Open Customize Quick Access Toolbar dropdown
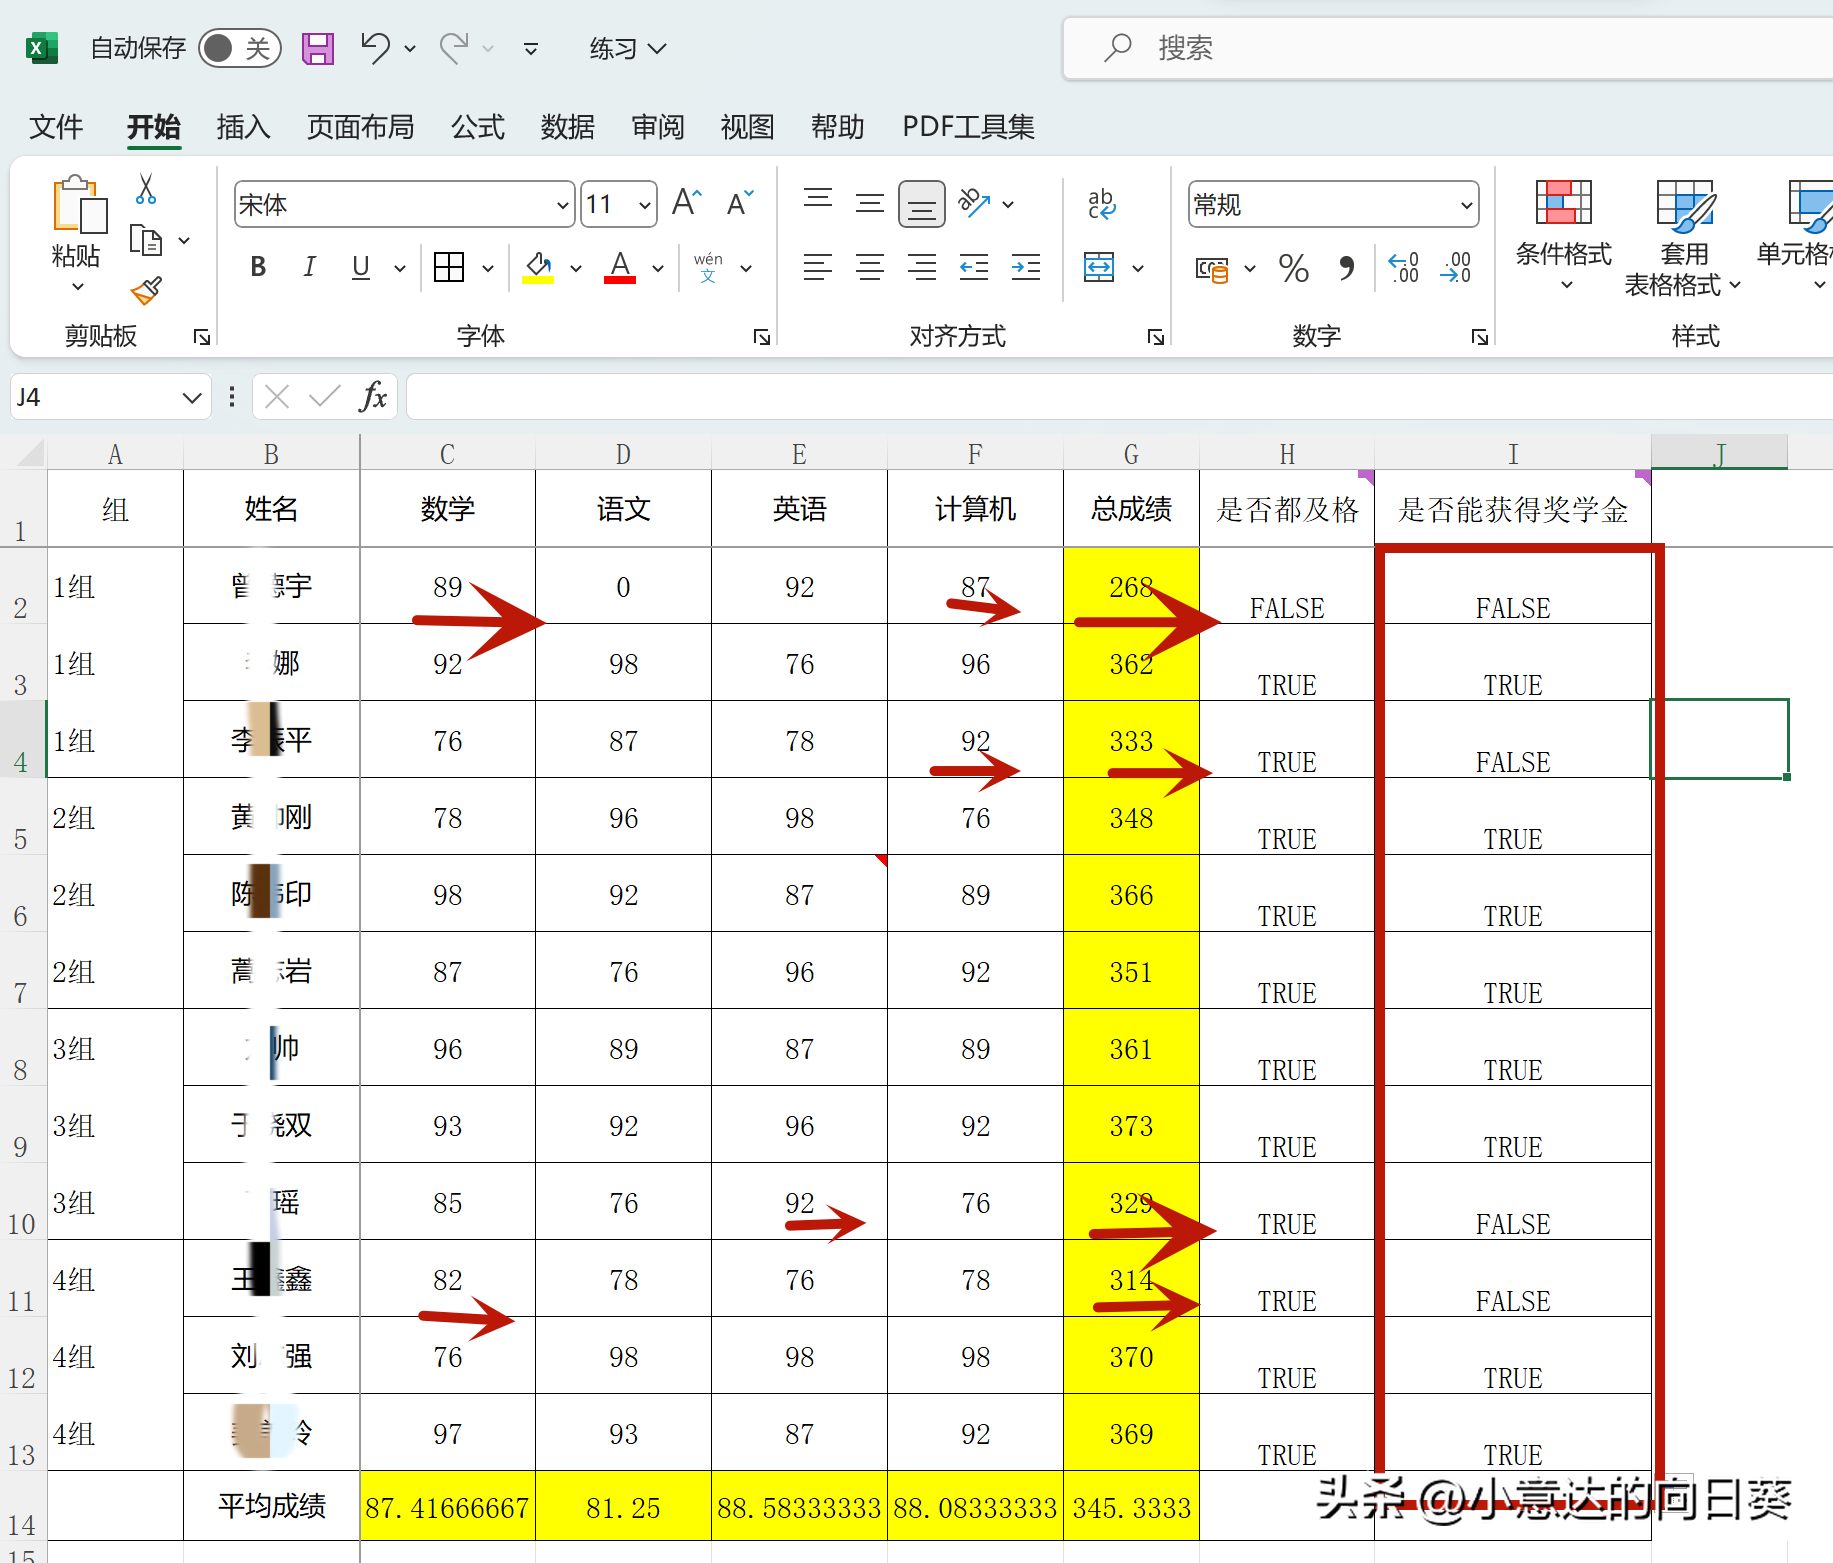The image size is (1833, 1563). tap(531, 48)
